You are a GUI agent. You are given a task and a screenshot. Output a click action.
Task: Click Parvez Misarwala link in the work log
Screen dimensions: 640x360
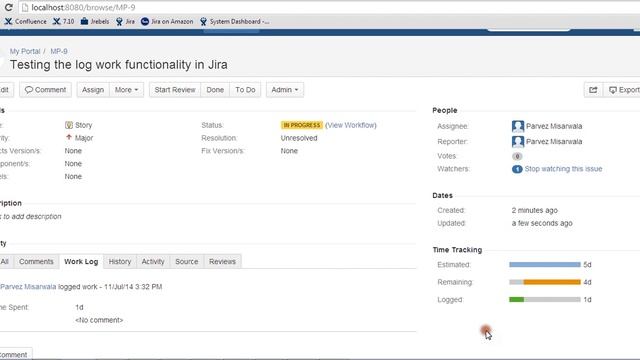pyautogui.click(x=28, y=287)
